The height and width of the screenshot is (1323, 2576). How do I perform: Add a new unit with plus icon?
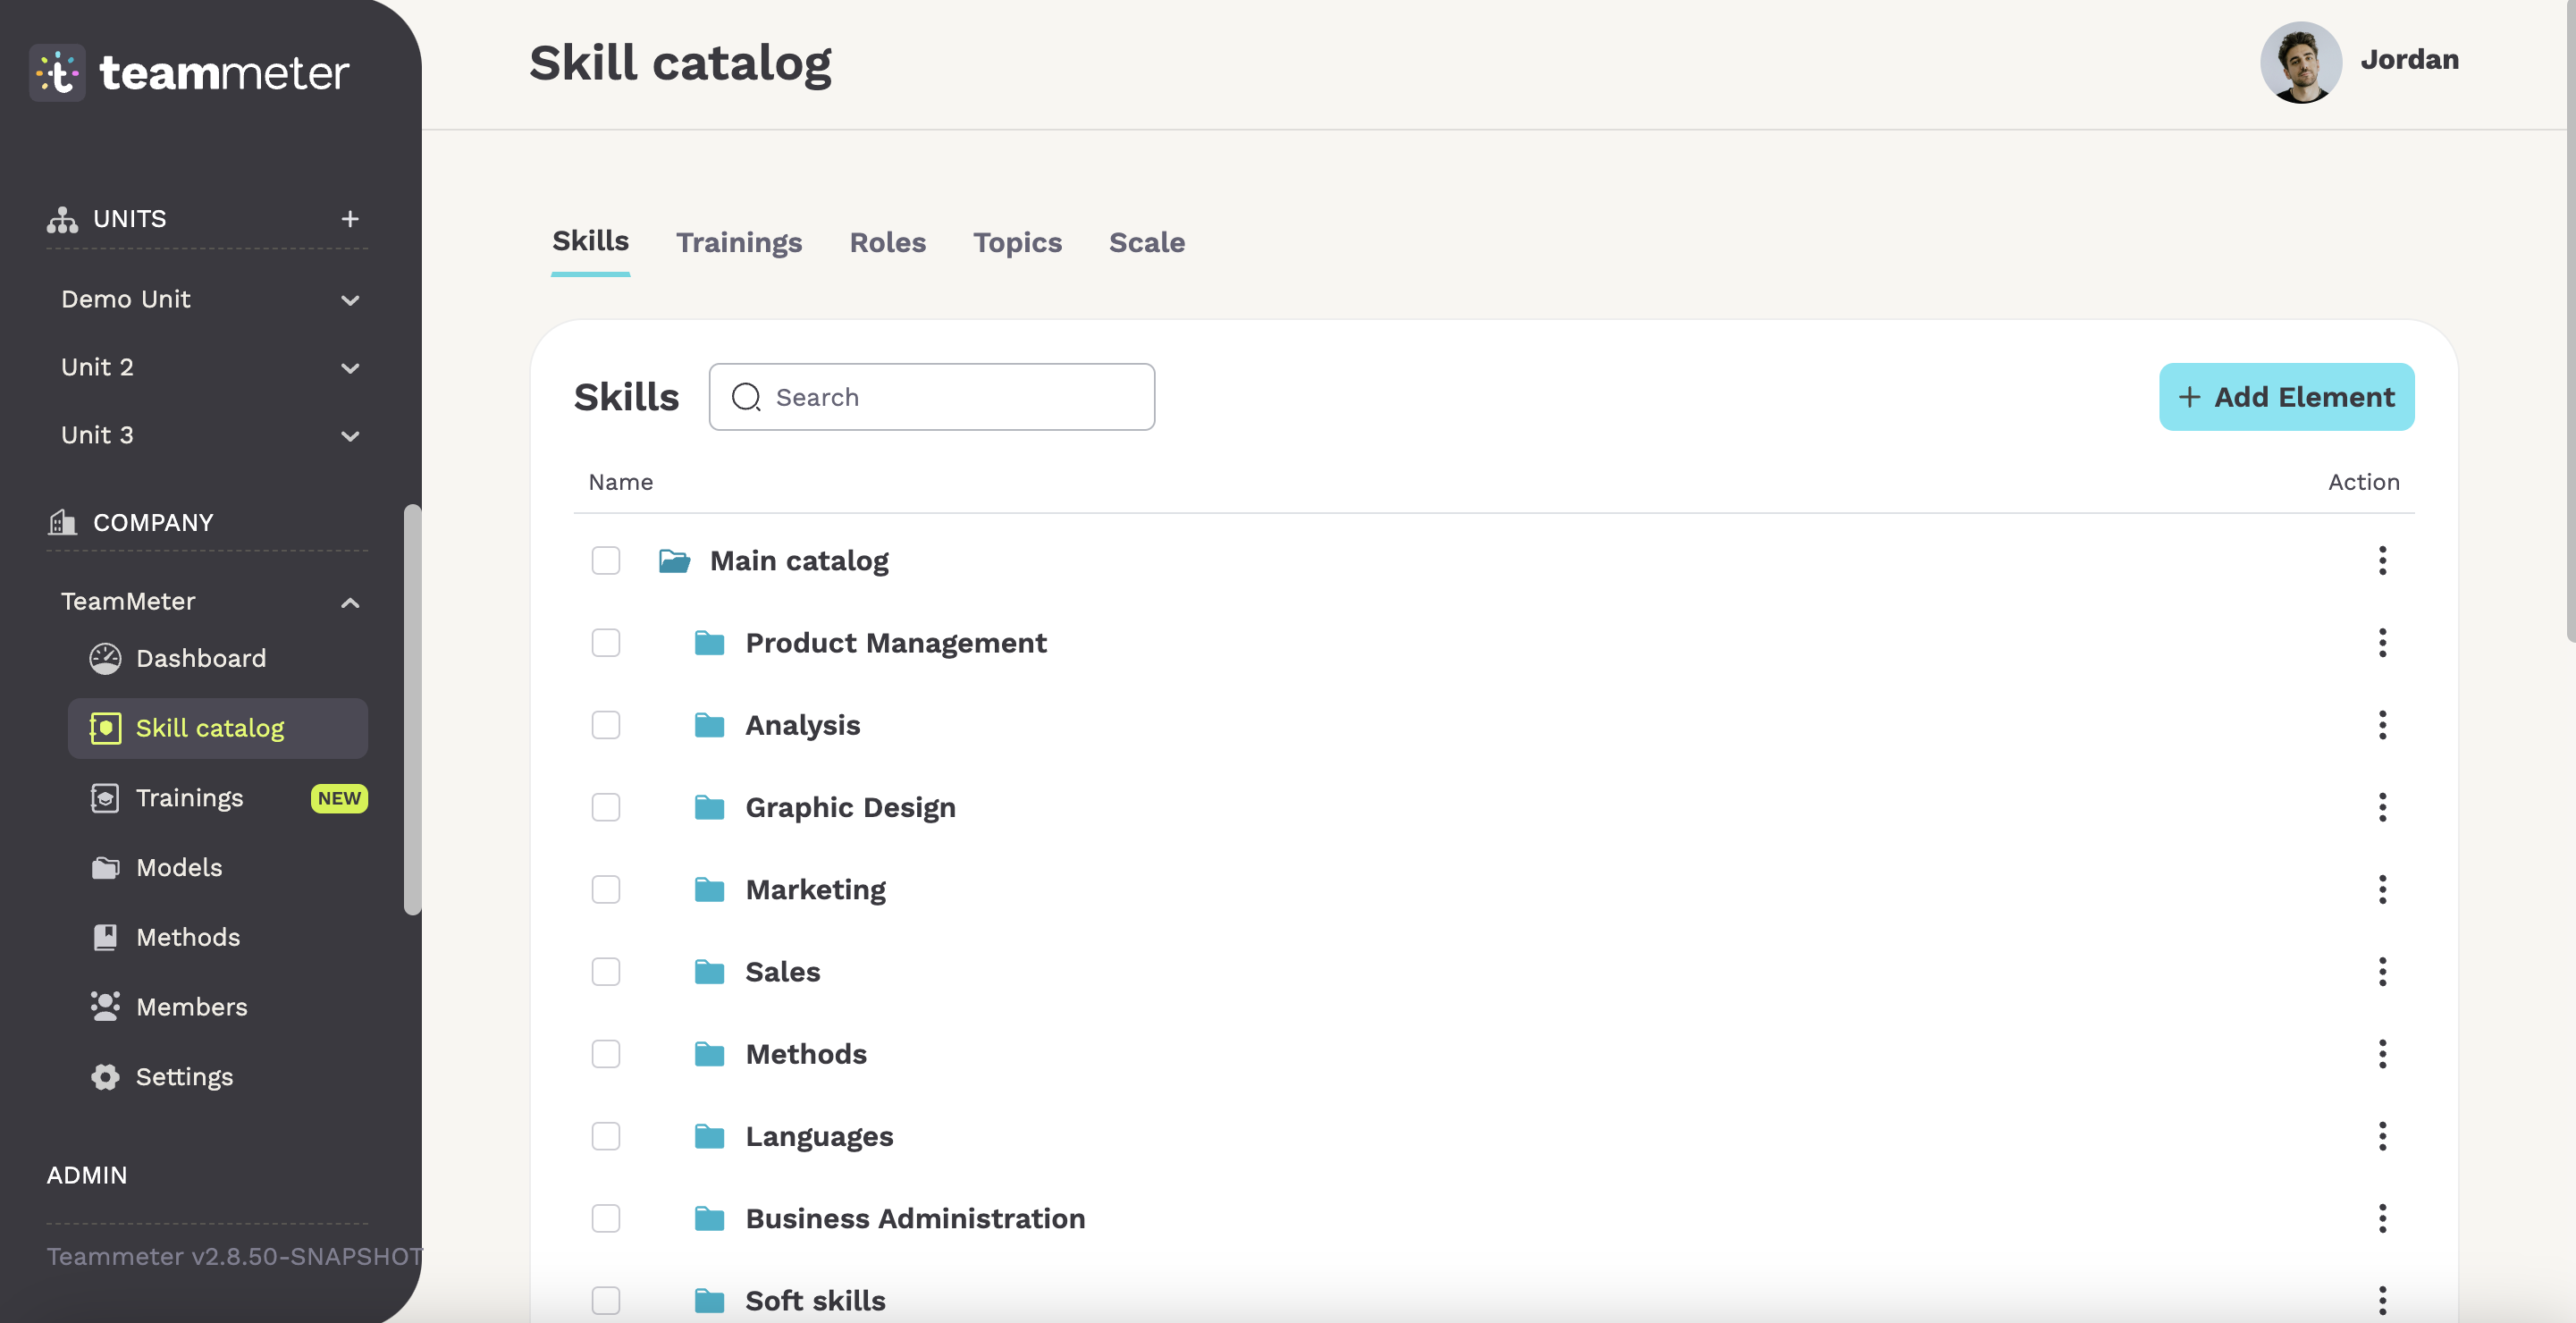tap(350, 218)
